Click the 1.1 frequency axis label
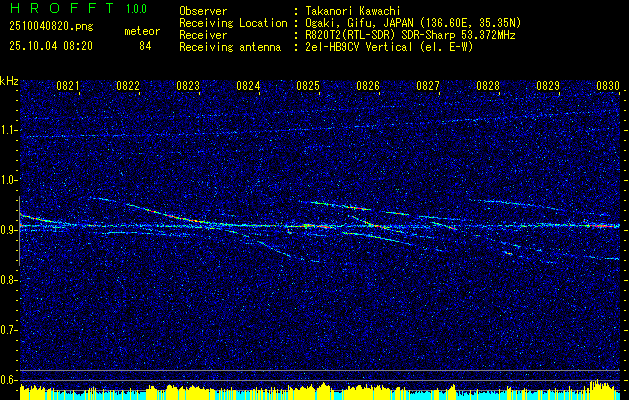 coord(9,130)
